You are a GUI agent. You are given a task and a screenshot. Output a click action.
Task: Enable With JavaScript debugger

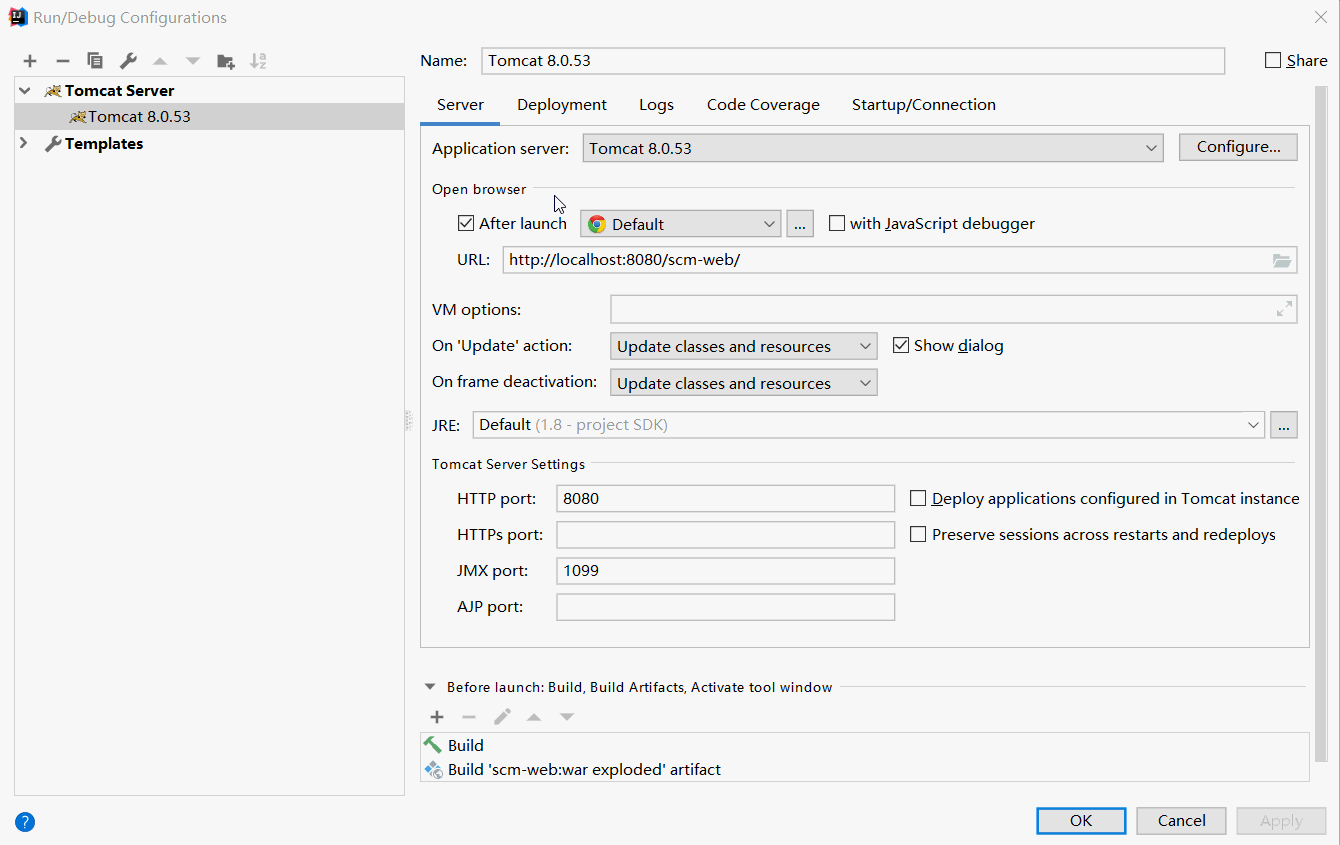(x=837, y=223)
